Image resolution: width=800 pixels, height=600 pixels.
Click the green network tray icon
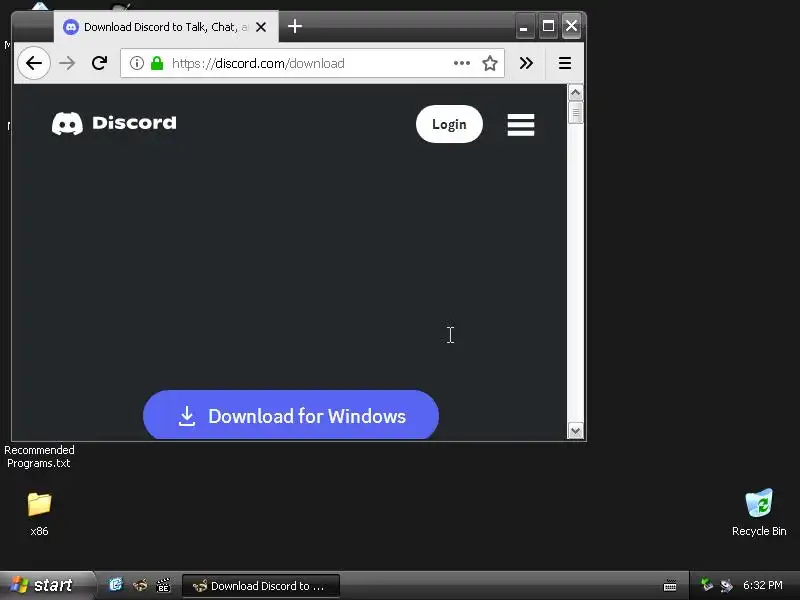(x=707, y=584)
